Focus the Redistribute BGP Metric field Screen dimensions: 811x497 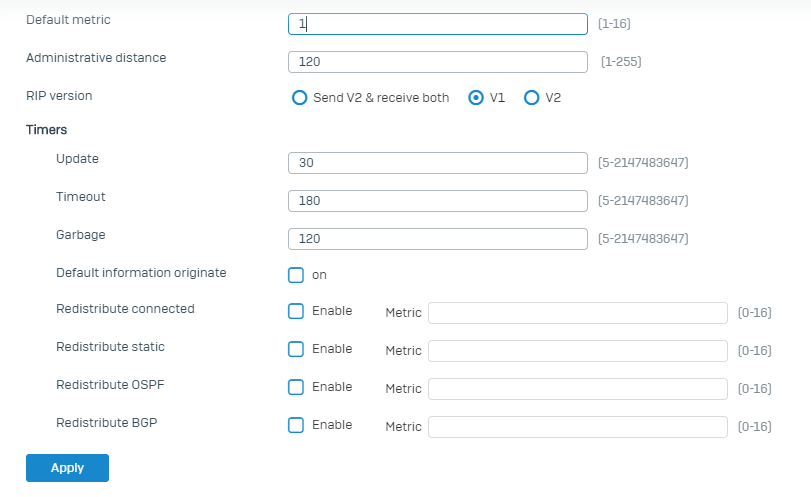click(x=577, y=427)
